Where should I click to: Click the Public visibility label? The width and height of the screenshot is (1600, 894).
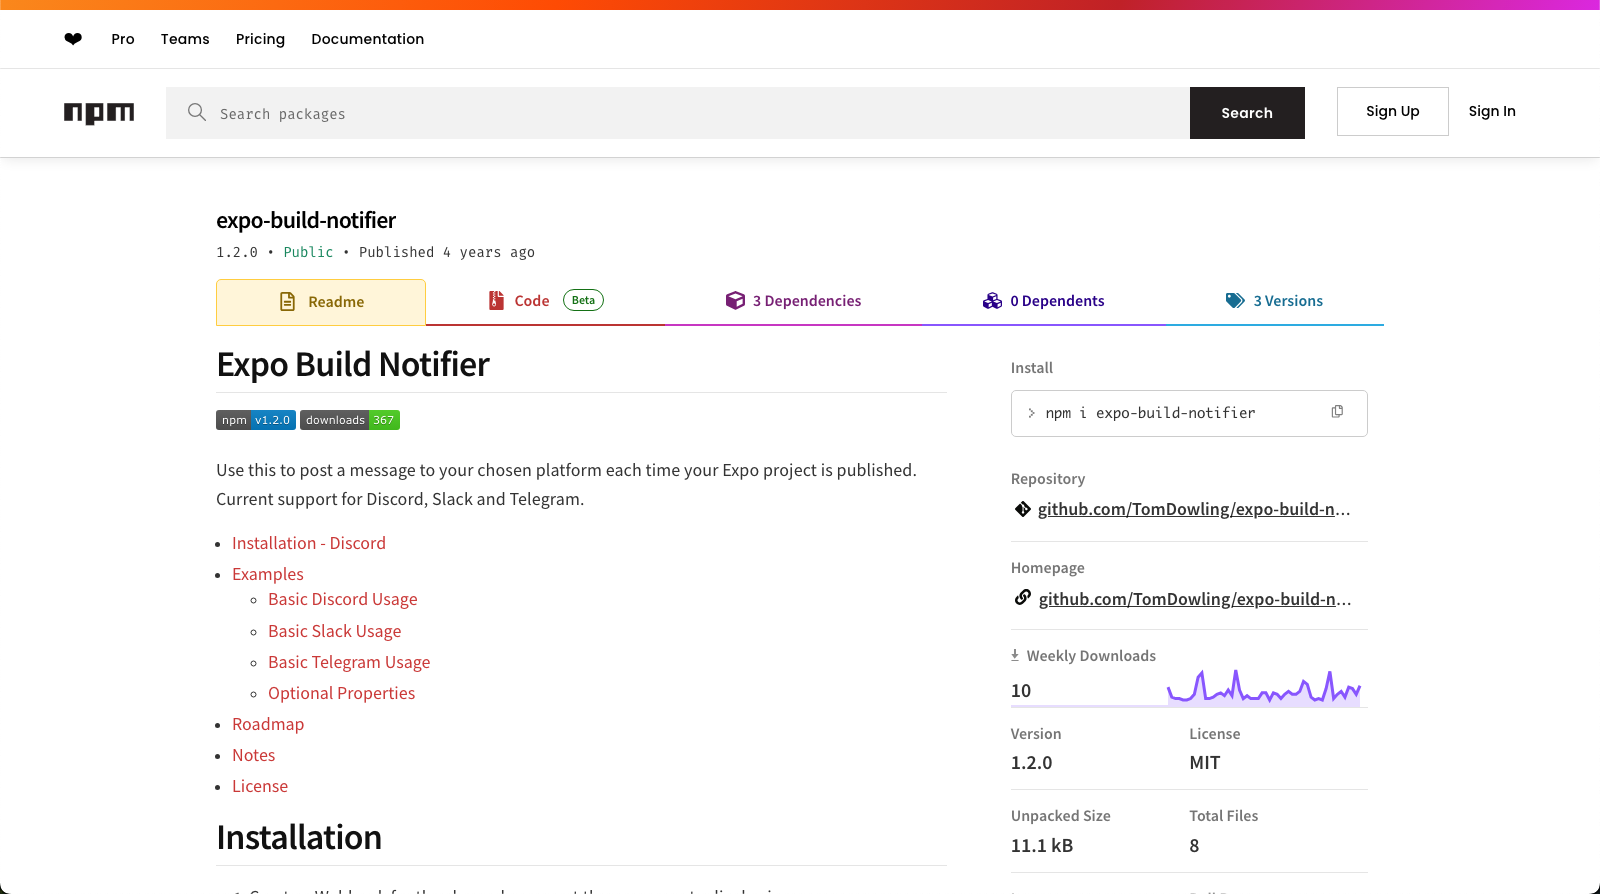308,252
